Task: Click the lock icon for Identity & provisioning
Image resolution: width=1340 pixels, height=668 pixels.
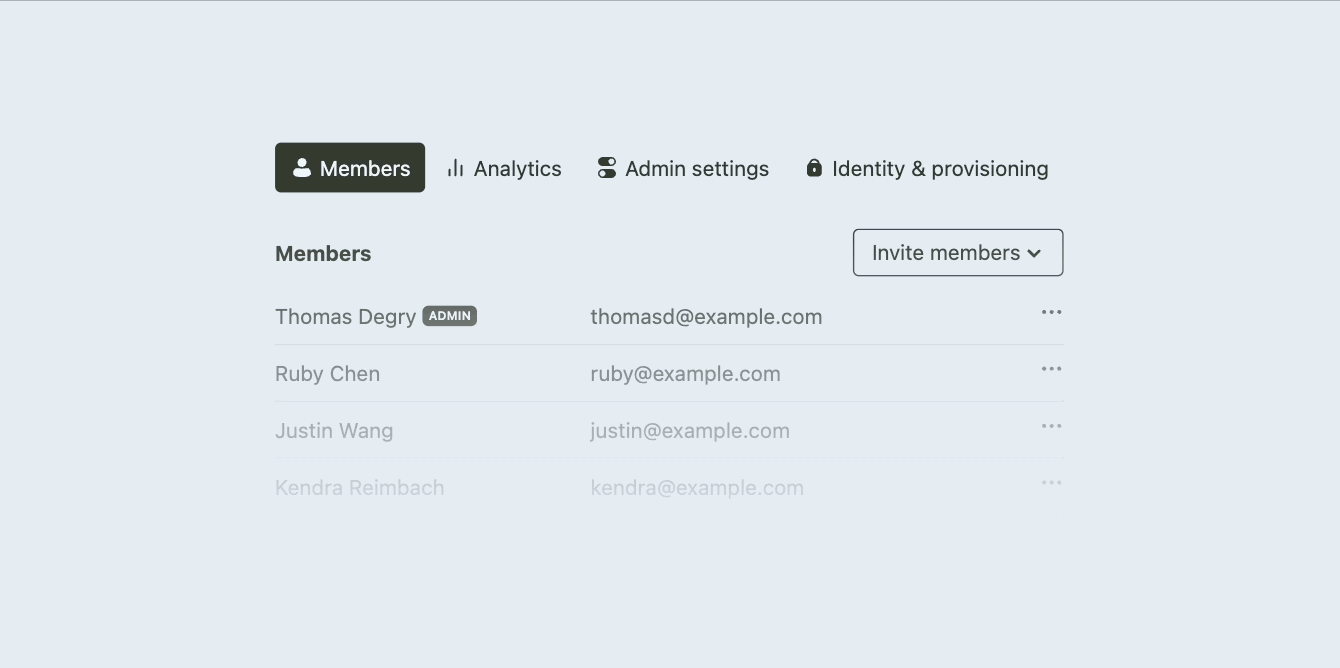Action: pos(814,168)
